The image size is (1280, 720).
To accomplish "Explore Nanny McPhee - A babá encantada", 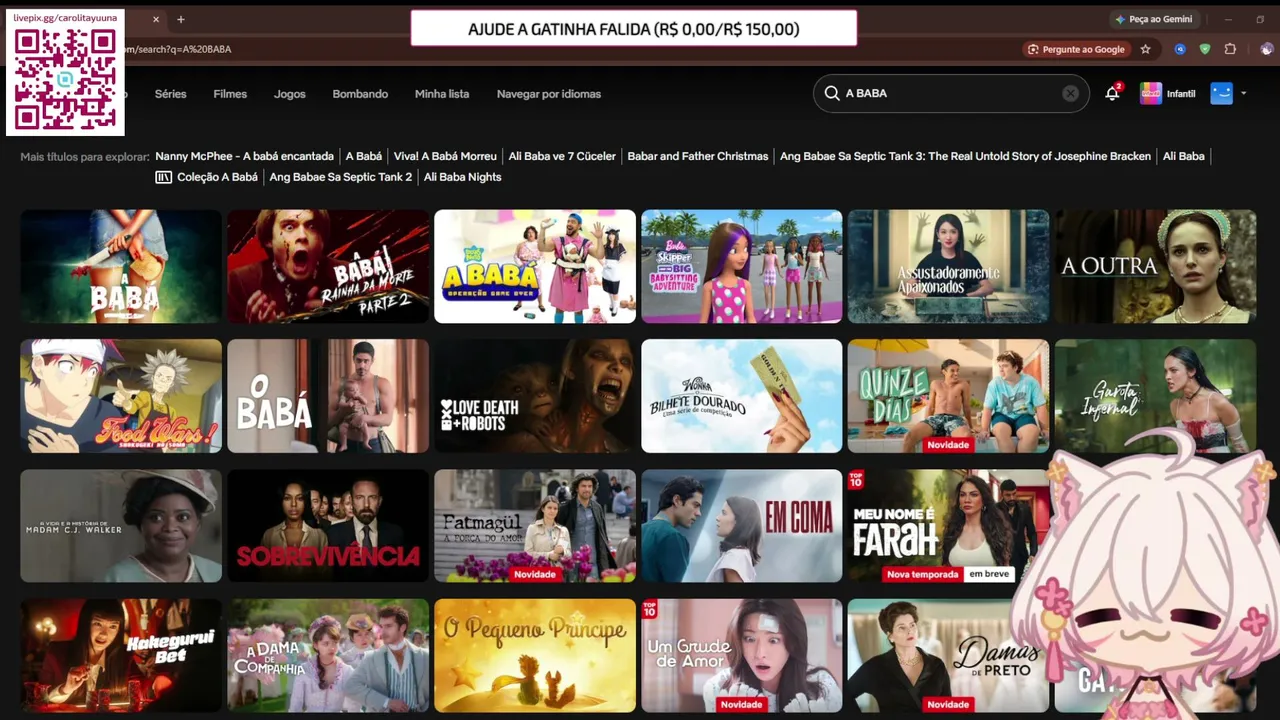I will pyautogui.click(x=244, y=156).
